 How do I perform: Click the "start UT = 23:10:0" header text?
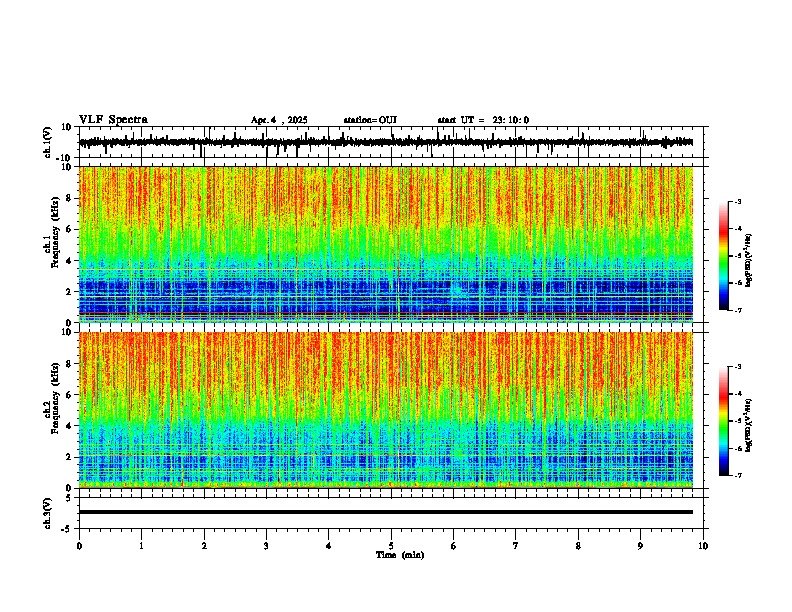pos(483,120)
